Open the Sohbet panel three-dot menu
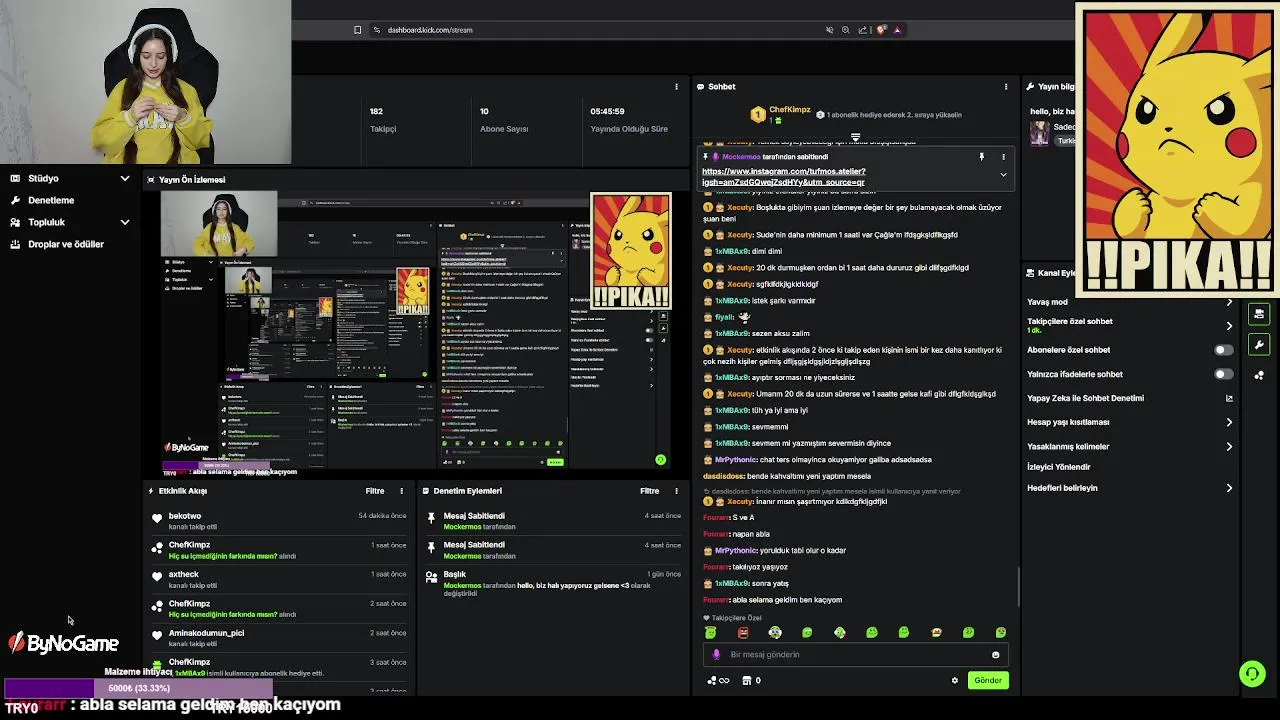Screen dimensions: 1280x720 point(1005,87)
